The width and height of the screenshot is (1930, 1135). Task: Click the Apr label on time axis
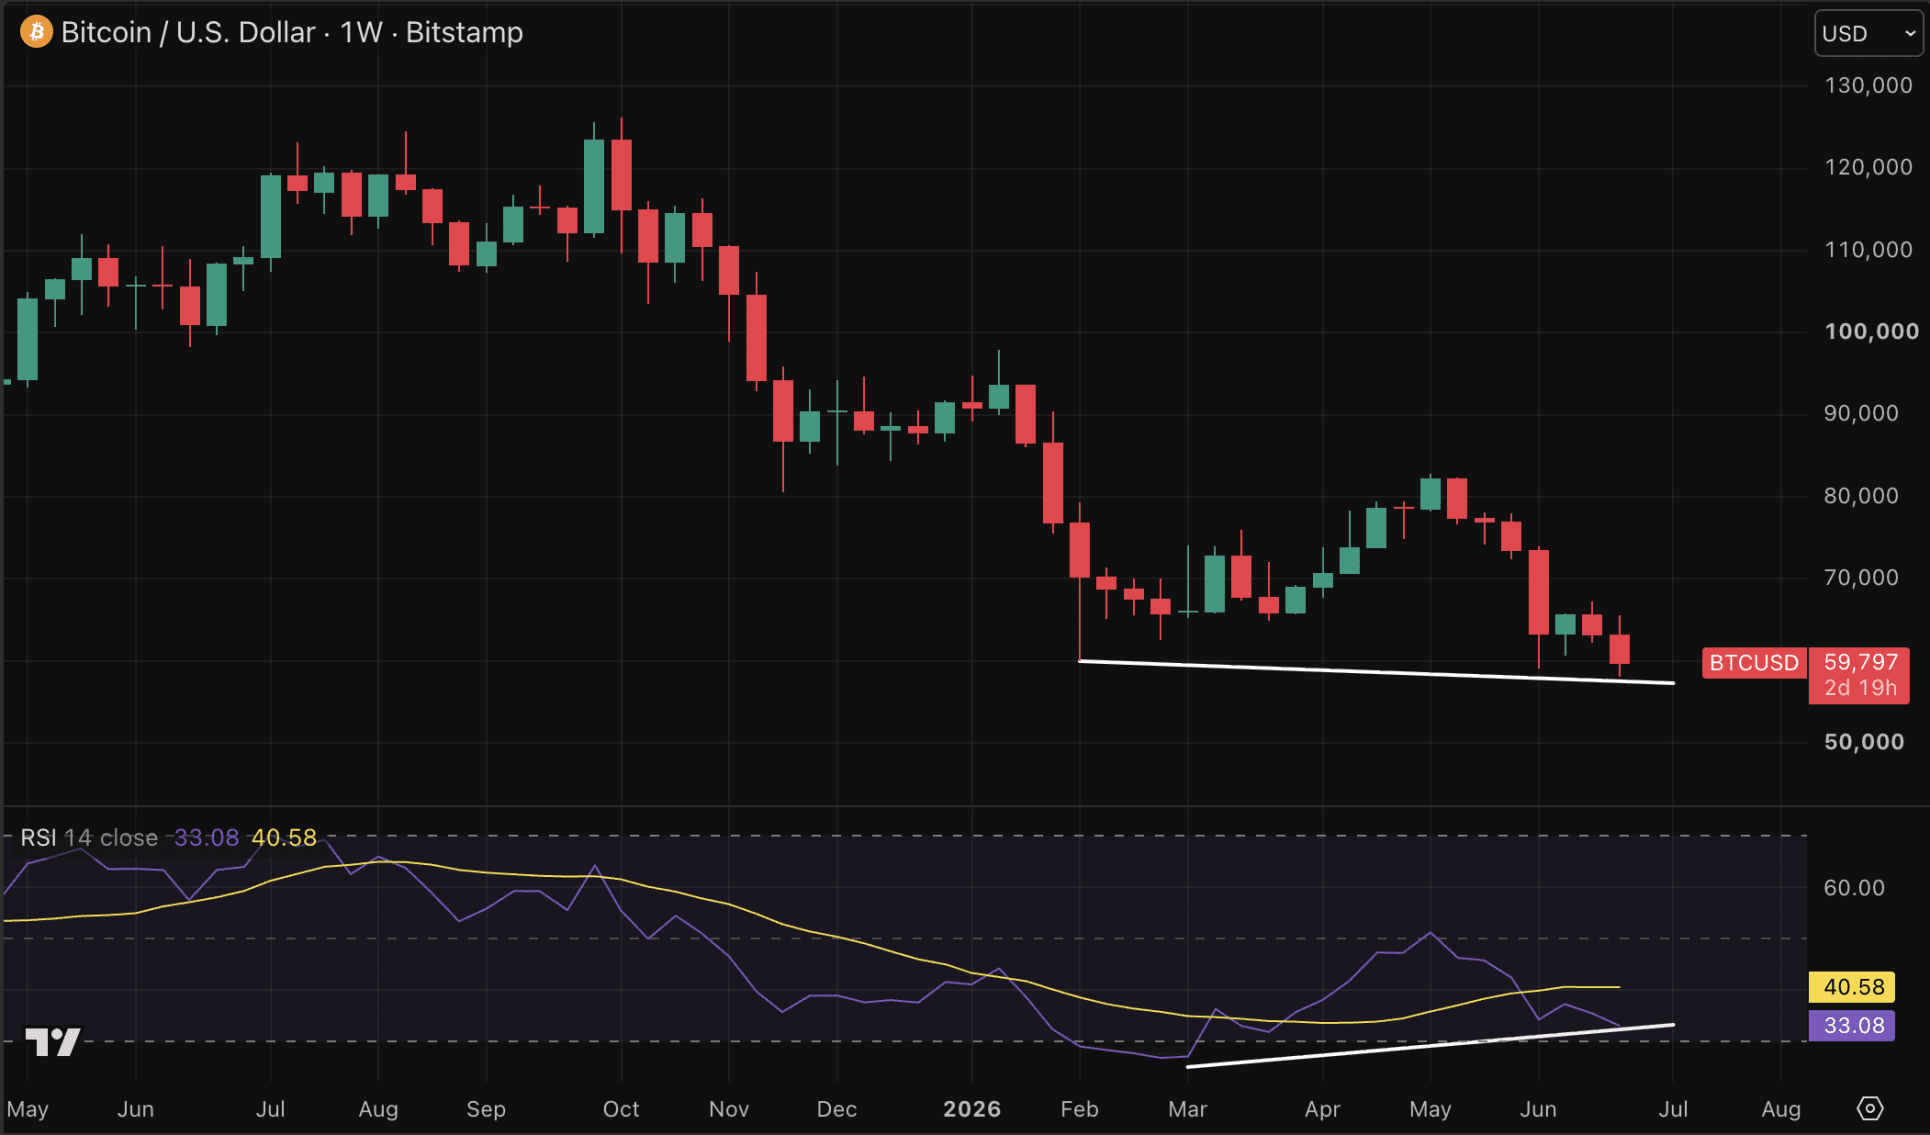click(1322, 1109)
